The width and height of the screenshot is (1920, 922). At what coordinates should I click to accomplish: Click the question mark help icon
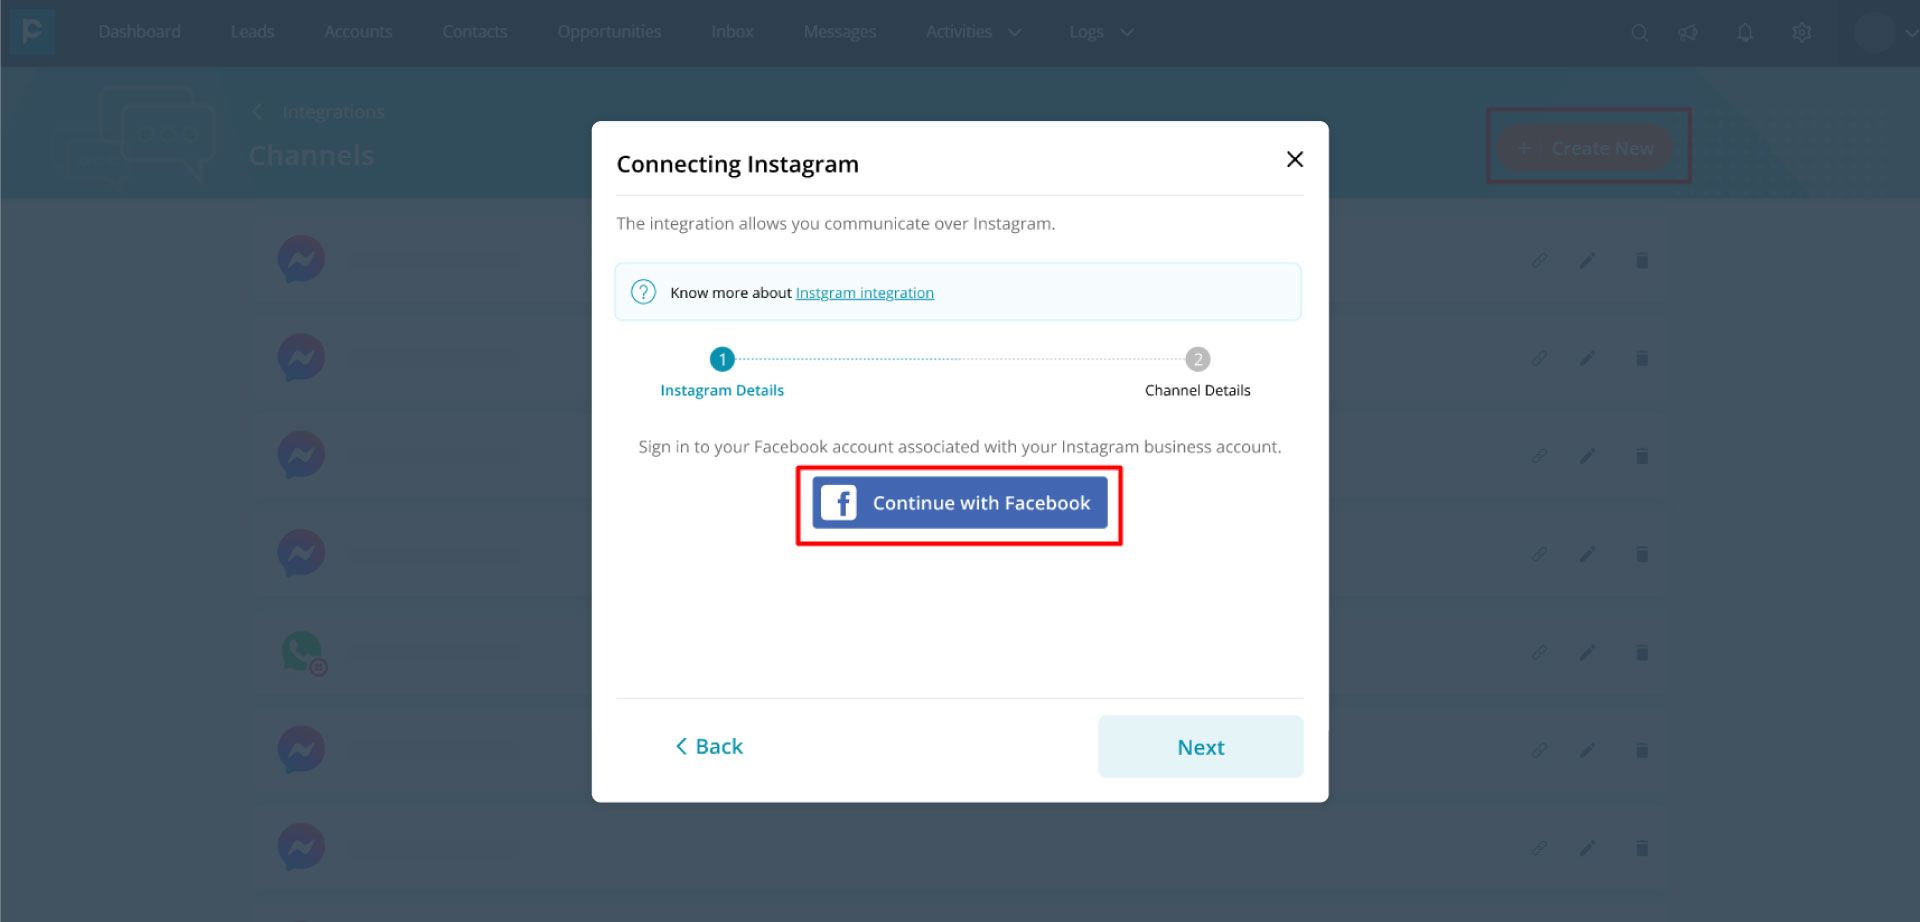[x=643, y=292]
